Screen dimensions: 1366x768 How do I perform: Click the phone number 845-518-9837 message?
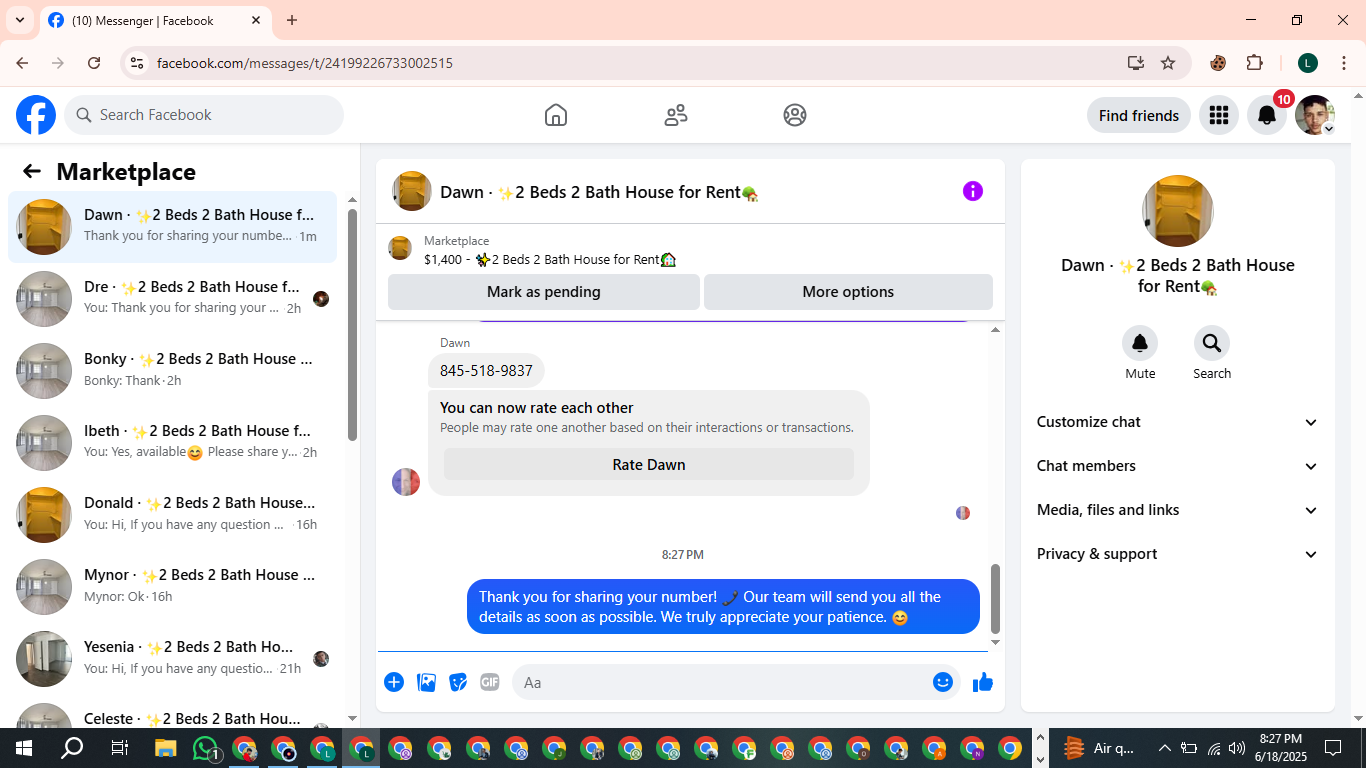tap(486, 371)
